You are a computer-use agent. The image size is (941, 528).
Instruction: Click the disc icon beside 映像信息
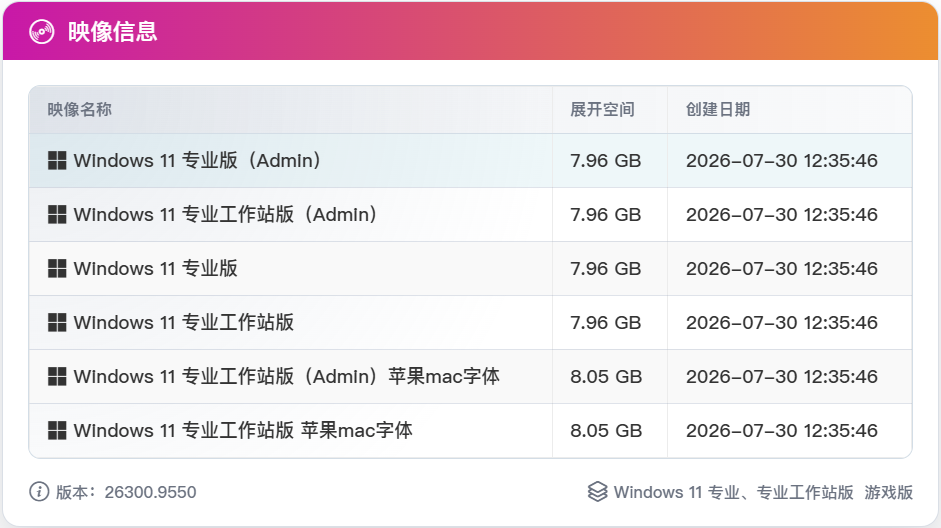[41, 32]
